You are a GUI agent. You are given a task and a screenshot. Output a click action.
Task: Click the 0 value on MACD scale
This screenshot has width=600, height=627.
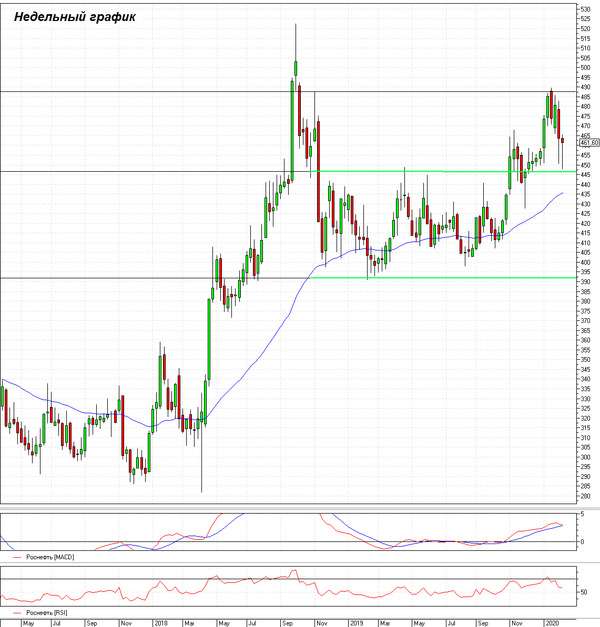coord(582,542)
